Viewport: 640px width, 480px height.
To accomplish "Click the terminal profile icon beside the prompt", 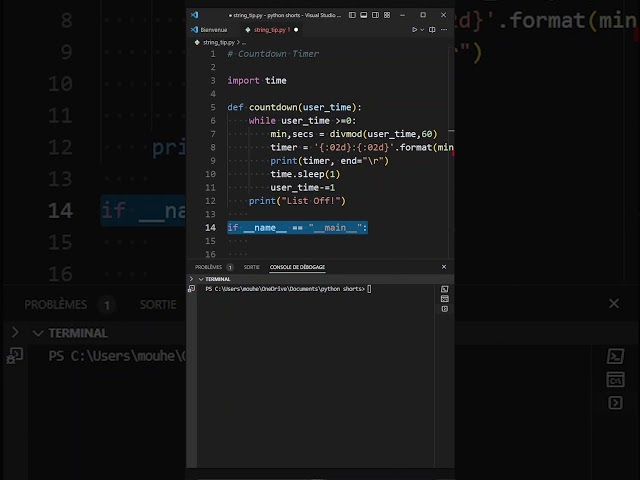I will coord(191,289).
